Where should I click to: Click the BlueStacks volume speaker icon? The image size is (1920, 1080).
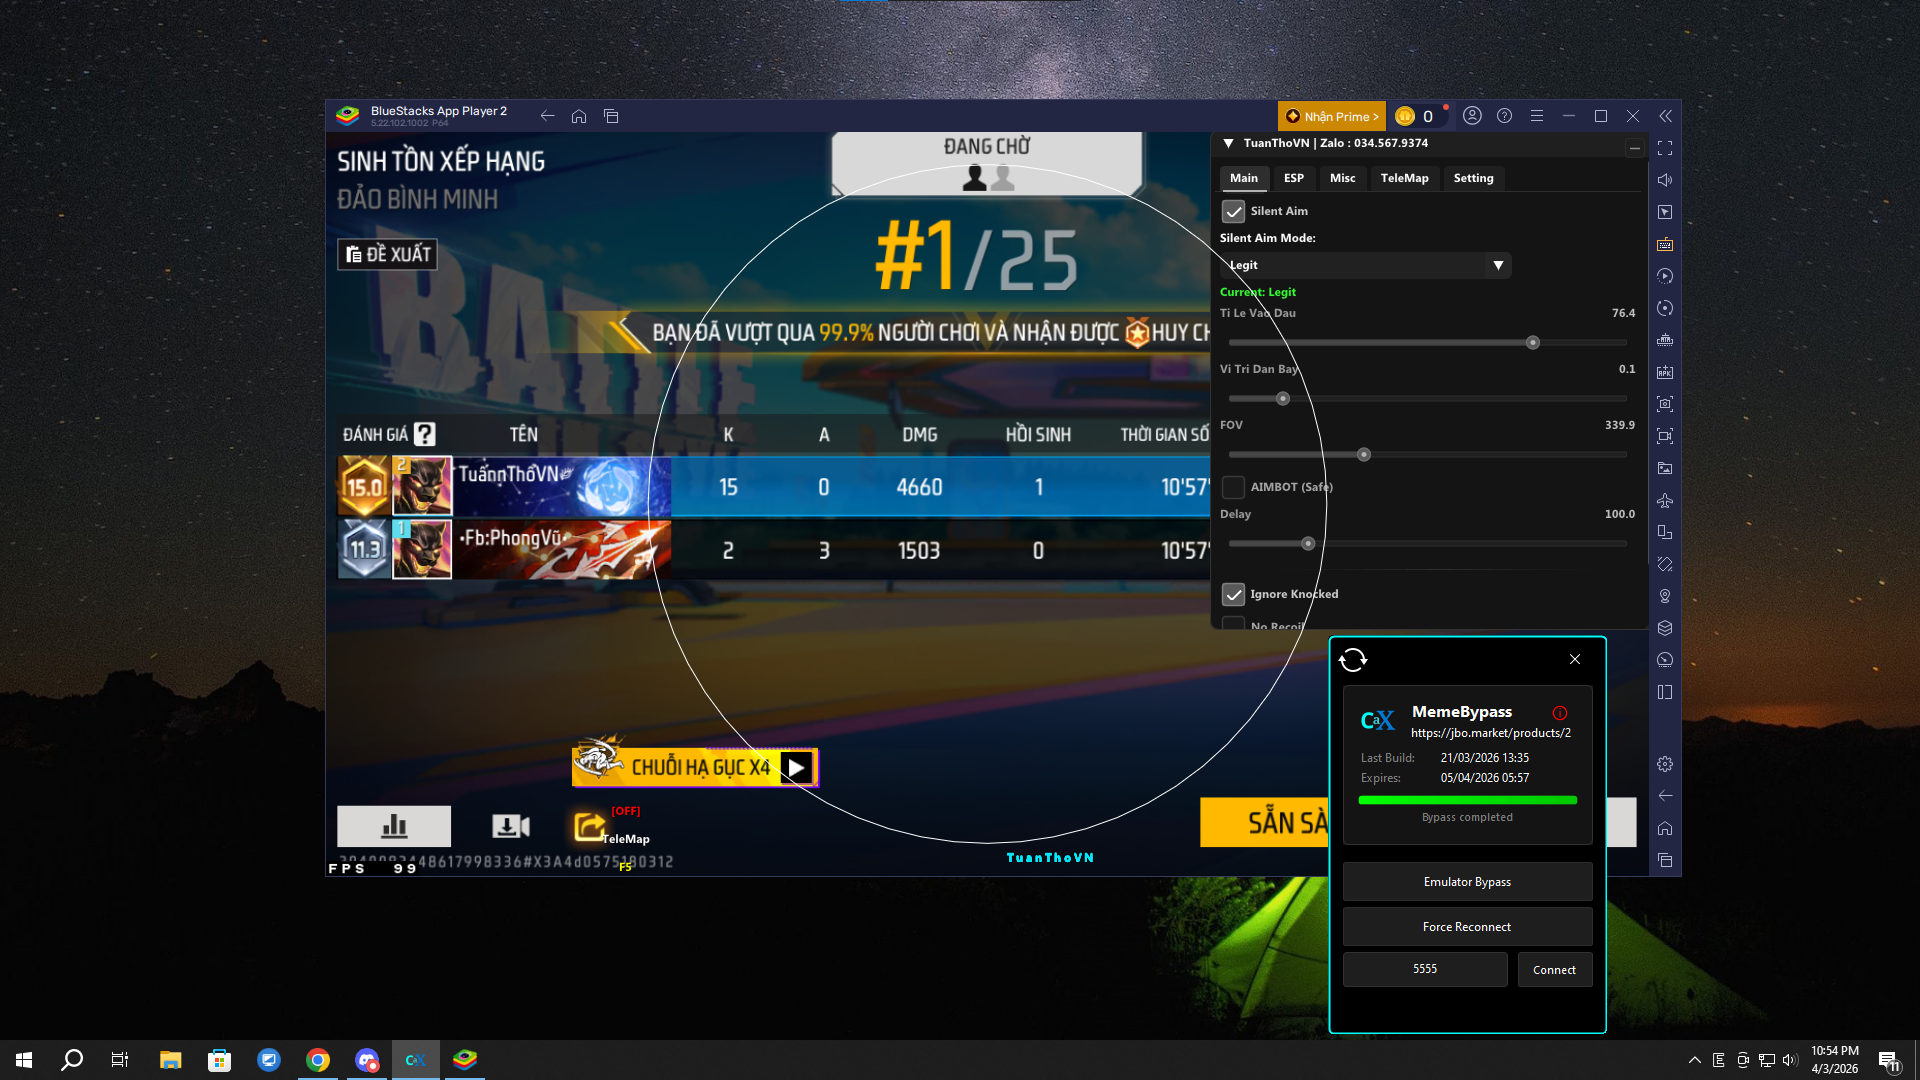(x=1665, y=180)
